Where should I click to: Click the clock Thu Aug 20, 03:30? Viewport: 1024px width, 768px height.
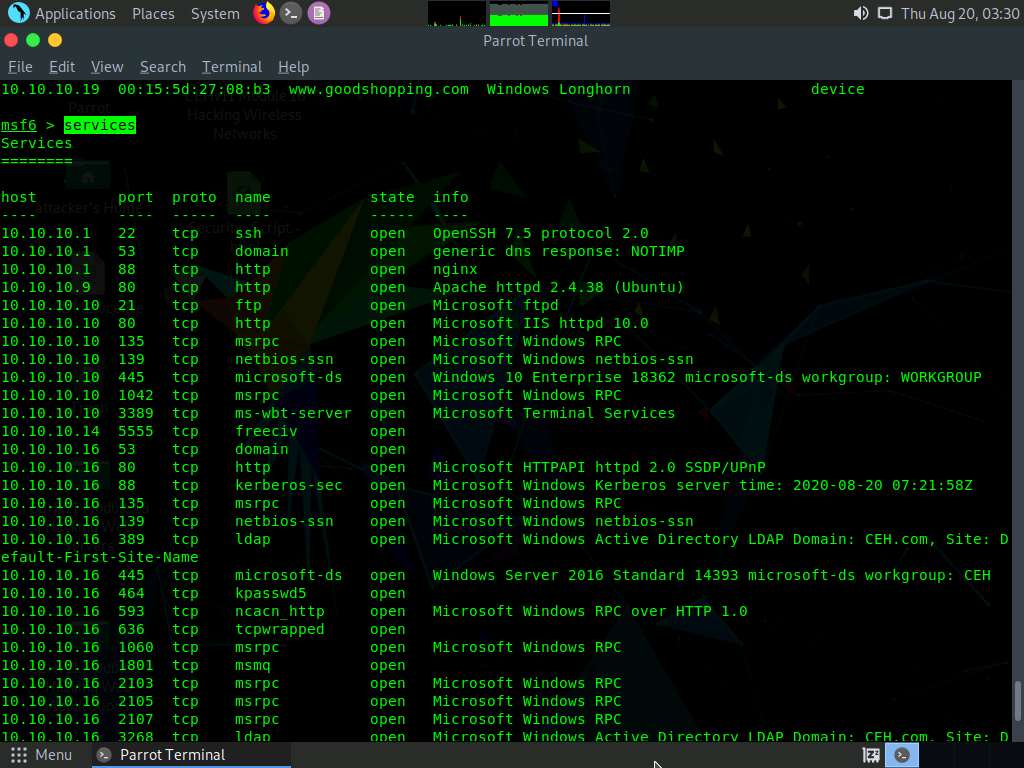pyautogui.click(x=960, y=14)
